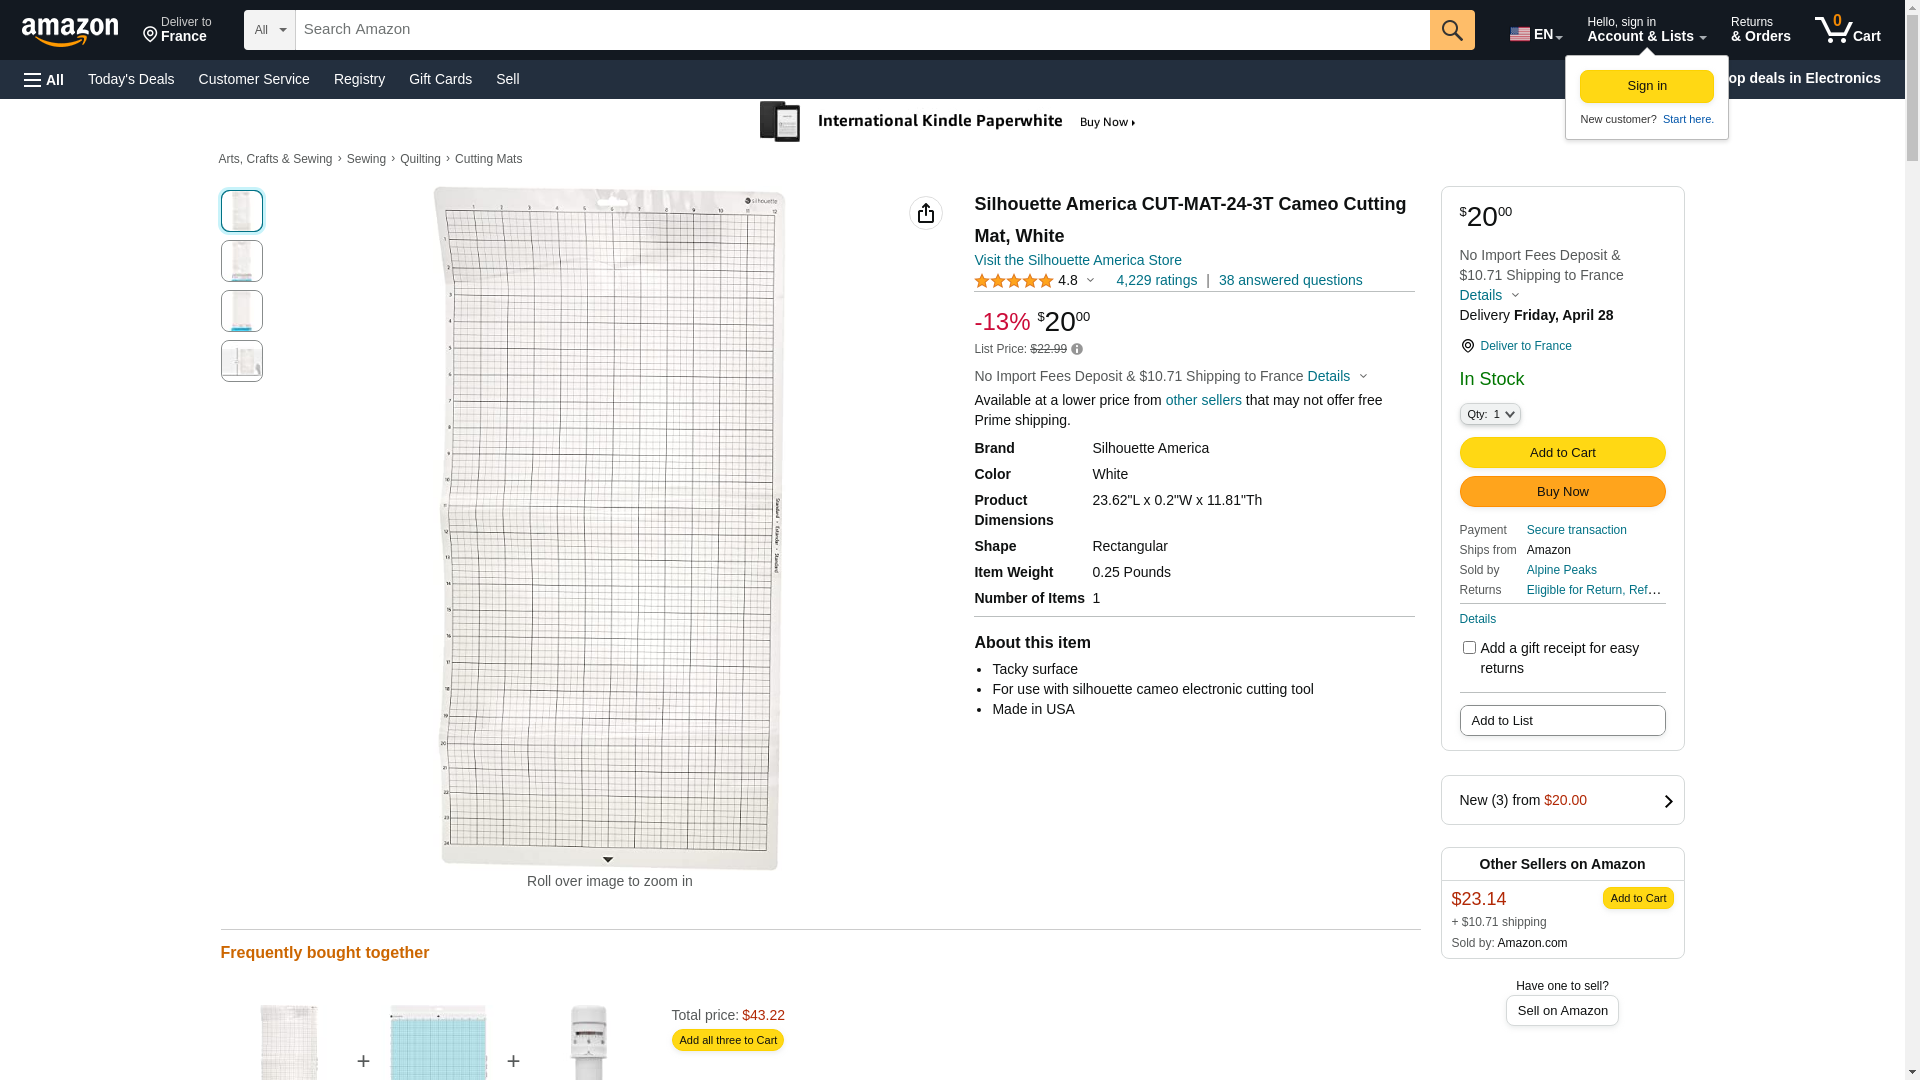The image size is (1920, 1080).
Task: Click the share icon beside product image
Action: (926, 213)
